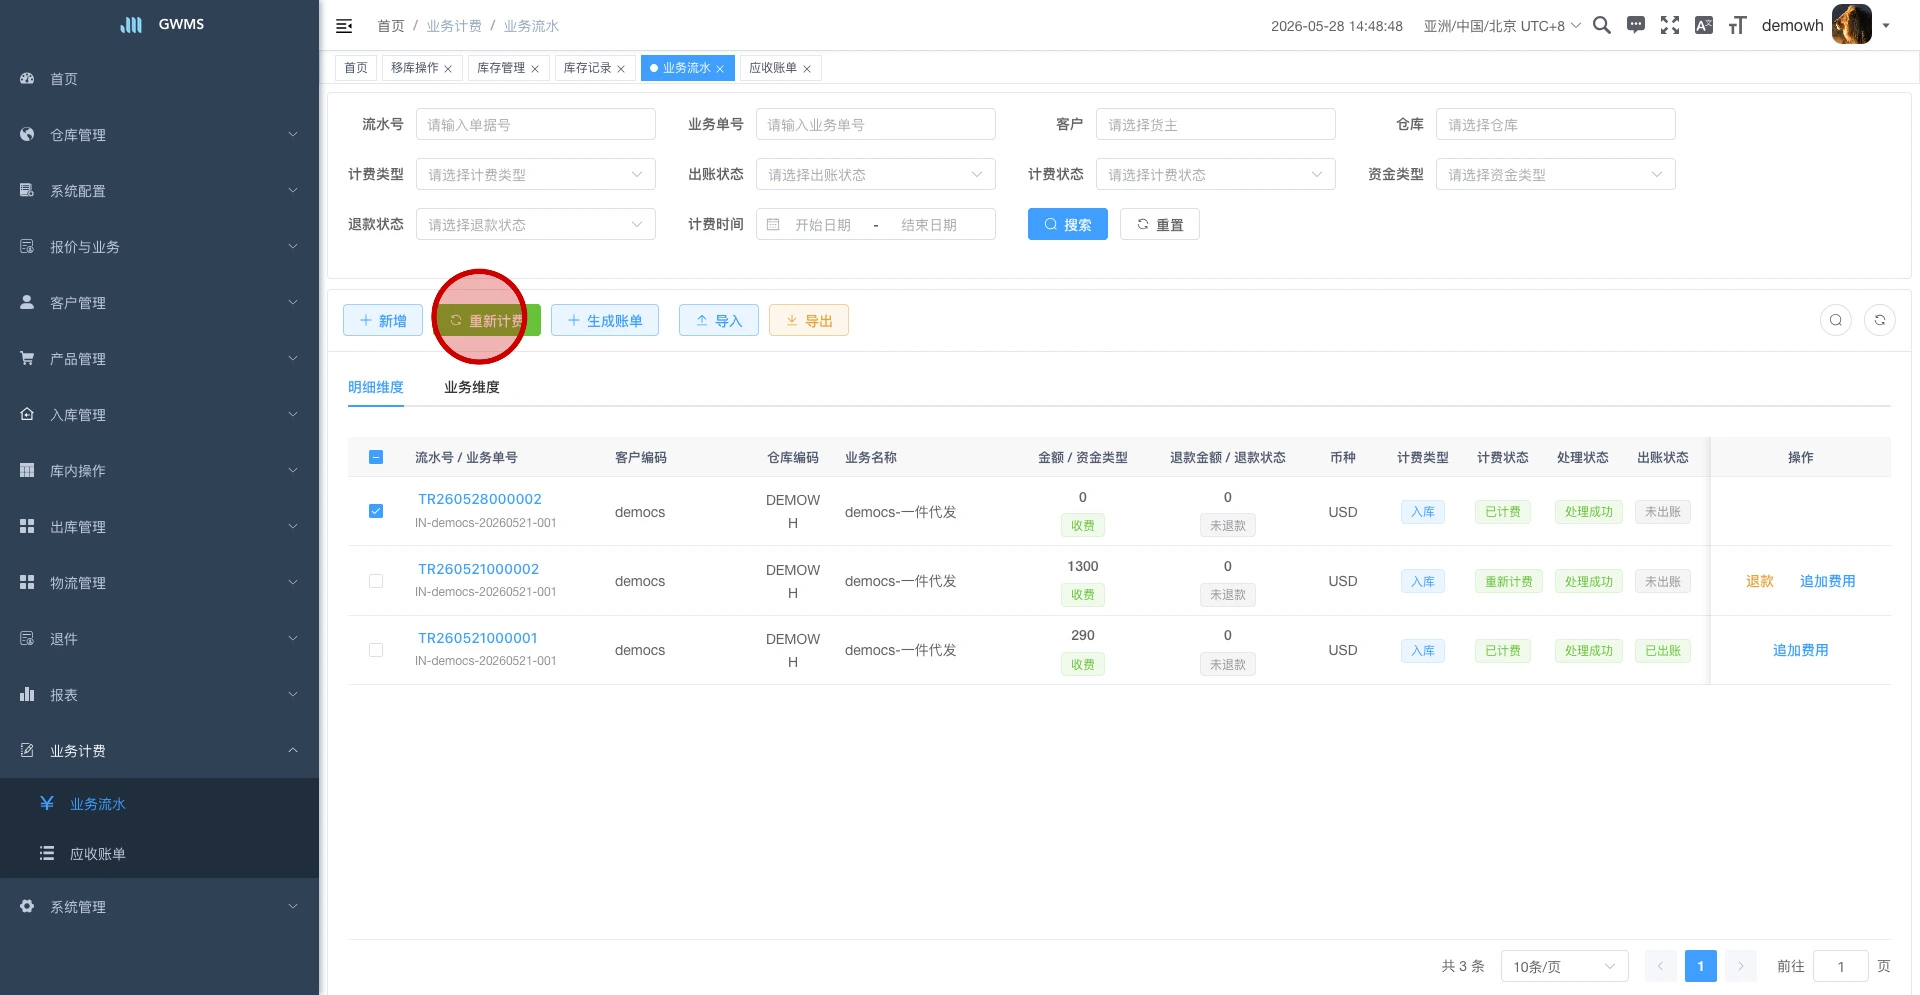This screenshot has width=1920, height=995.
Task: Open the language switch icon
Action: [1704, 25]
